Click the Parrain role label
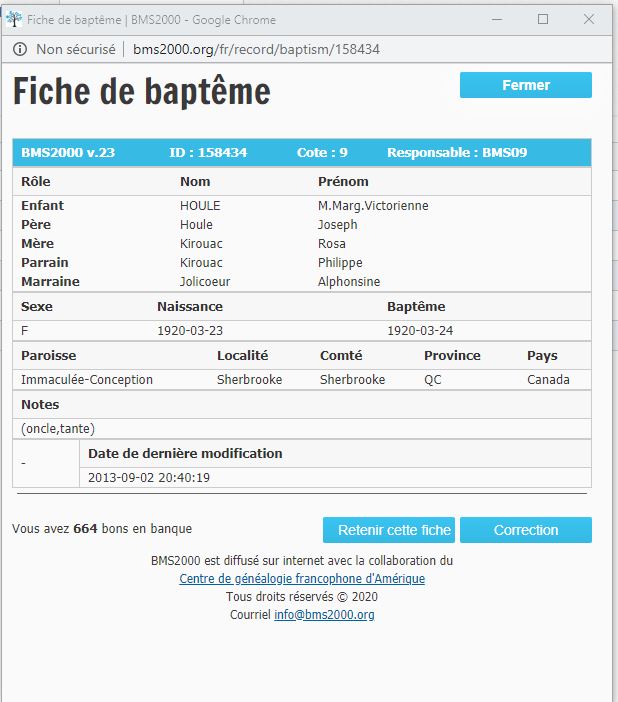 pos(45,263)
